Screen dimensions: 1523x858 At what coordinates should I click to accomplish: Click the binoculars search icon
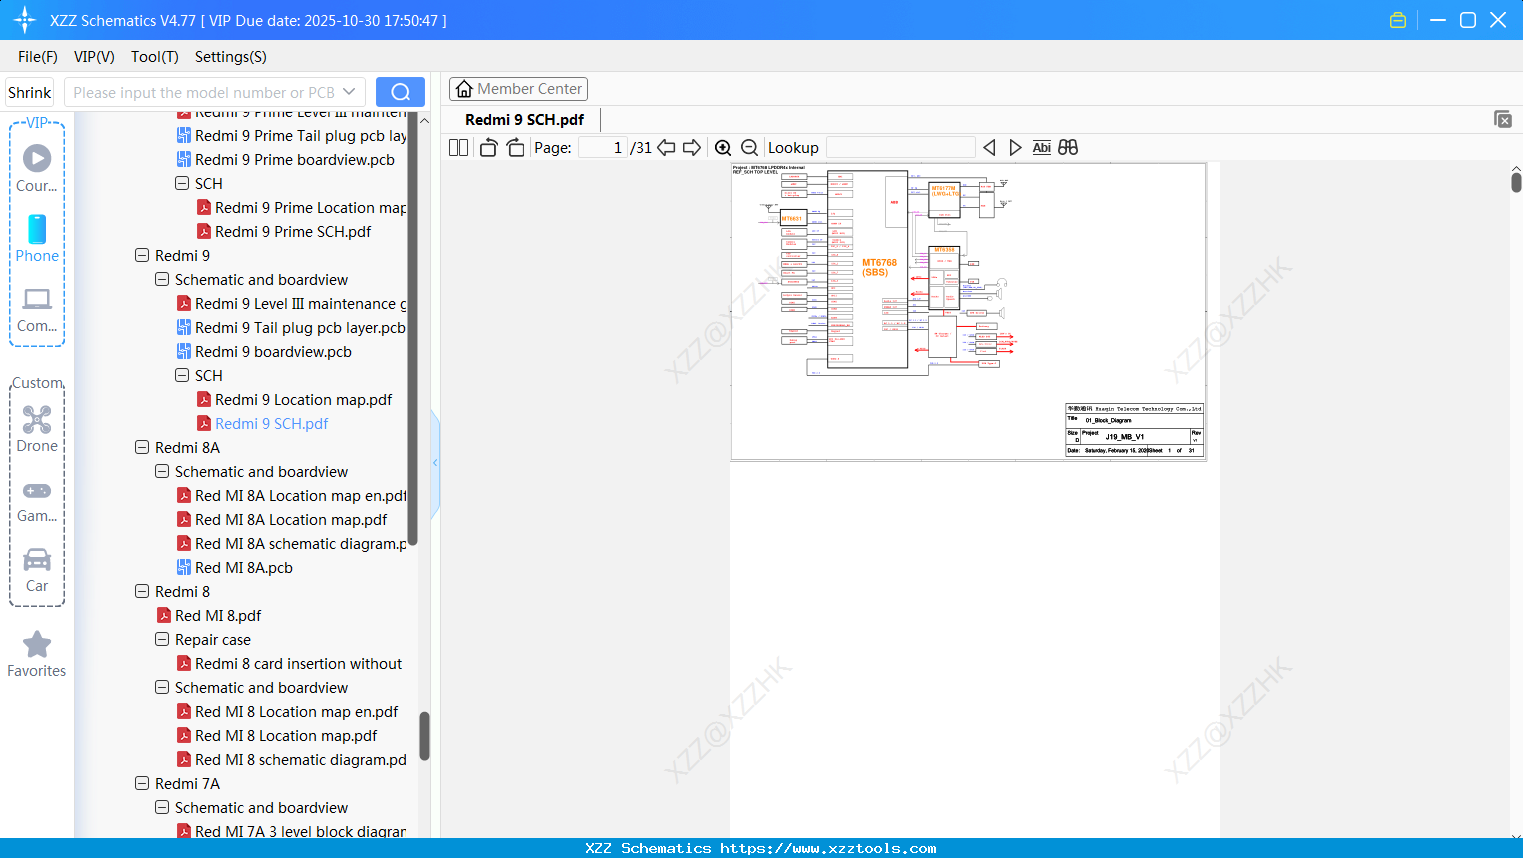[1068, 148]
